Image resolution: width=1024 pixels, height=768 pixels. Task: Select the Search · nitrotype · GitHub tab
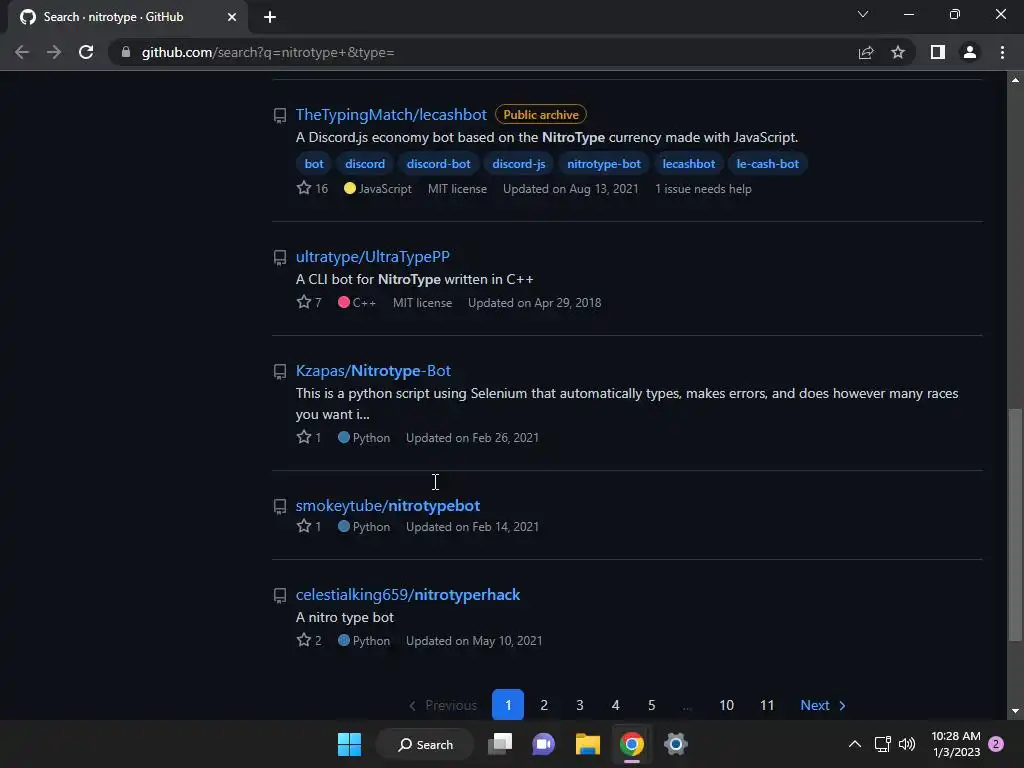(x=128, y=17)
